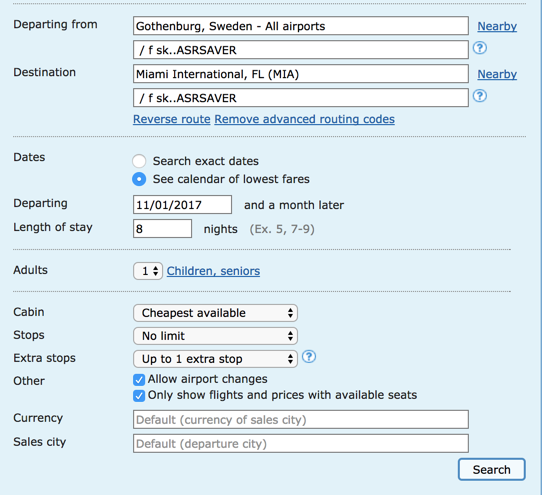Open help icon next to Extra stops

pyautogui.click(x=309, y=357)
